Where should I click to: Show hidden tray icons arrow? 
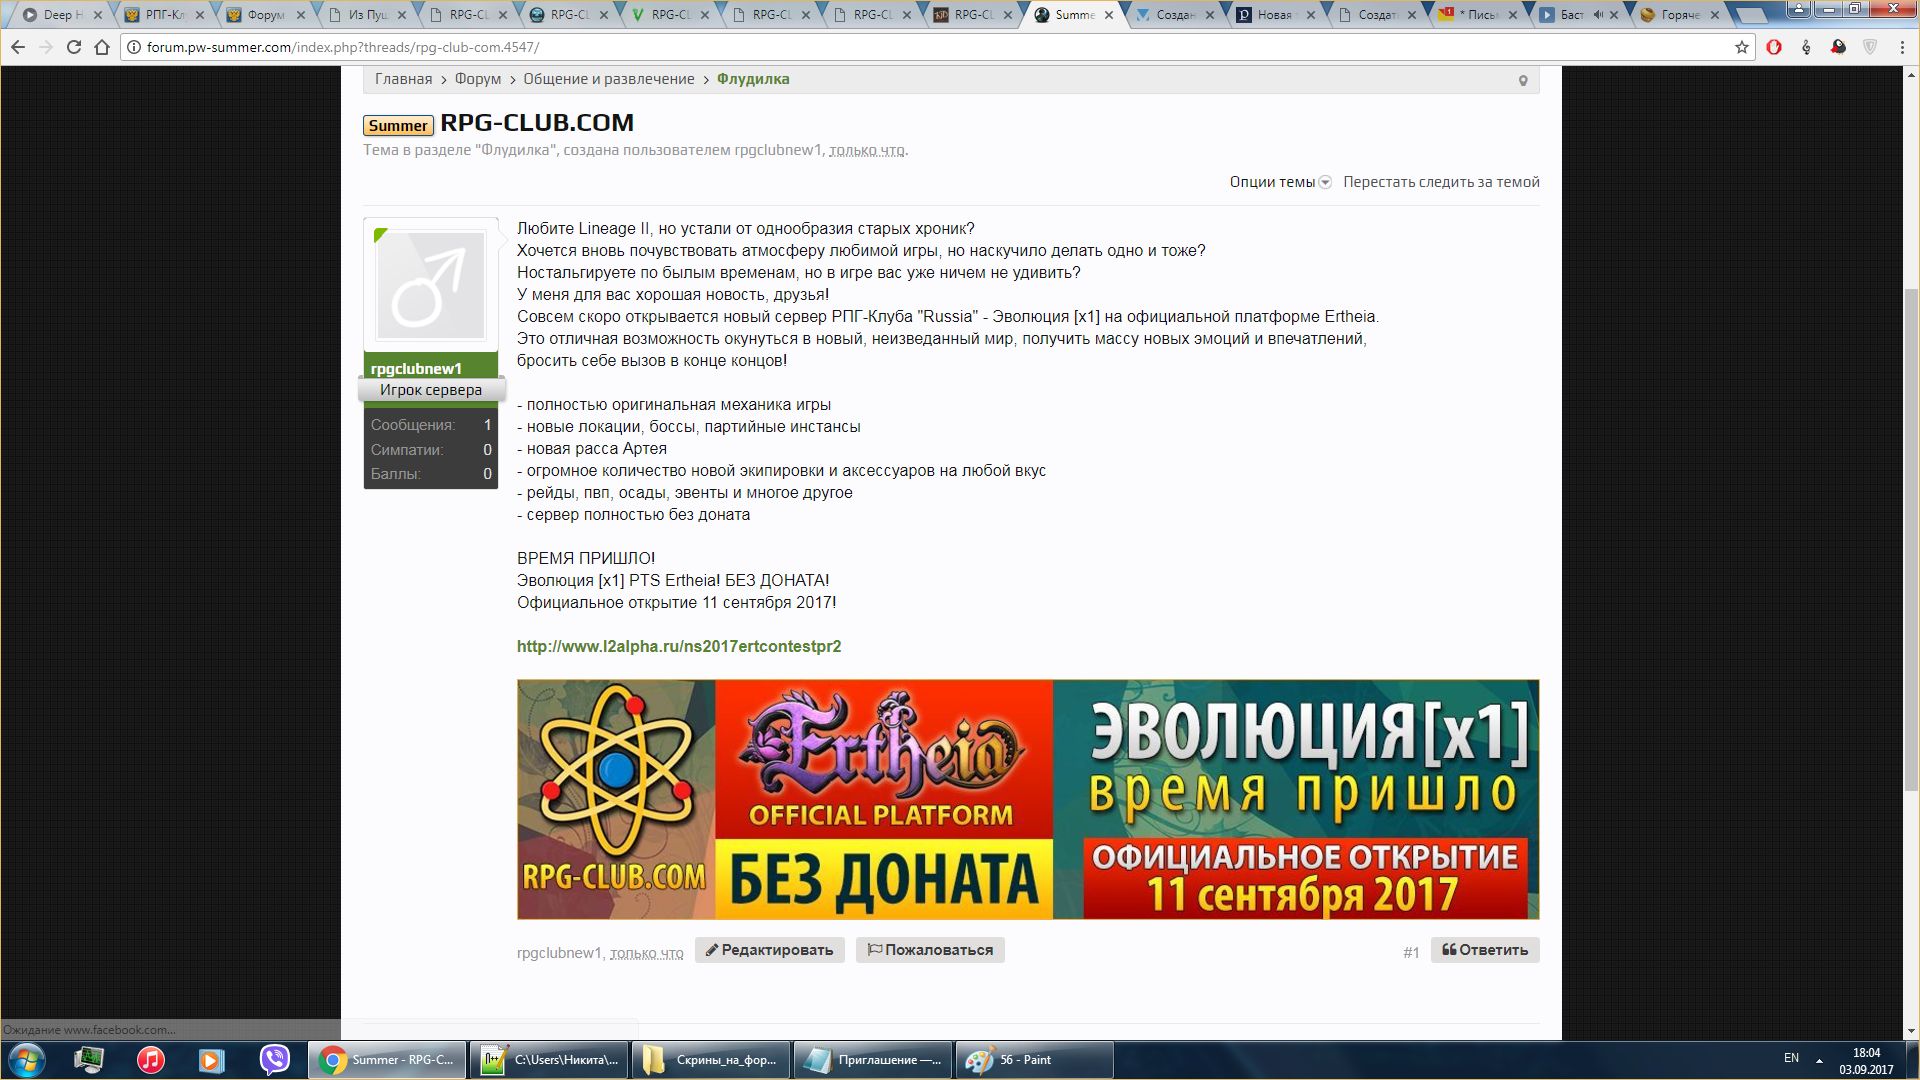1819,1060
